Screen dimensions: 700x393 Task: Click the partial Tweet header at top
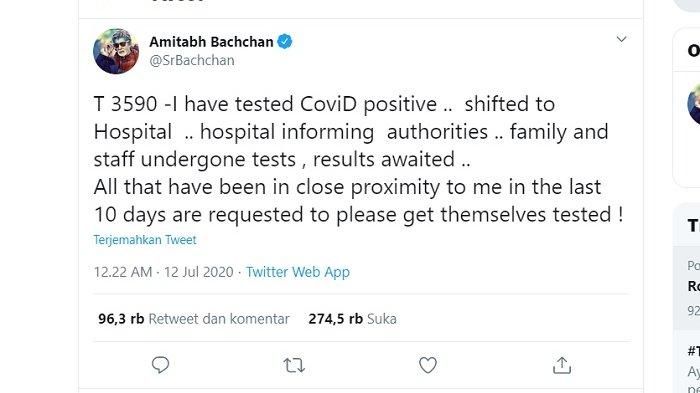179,1
